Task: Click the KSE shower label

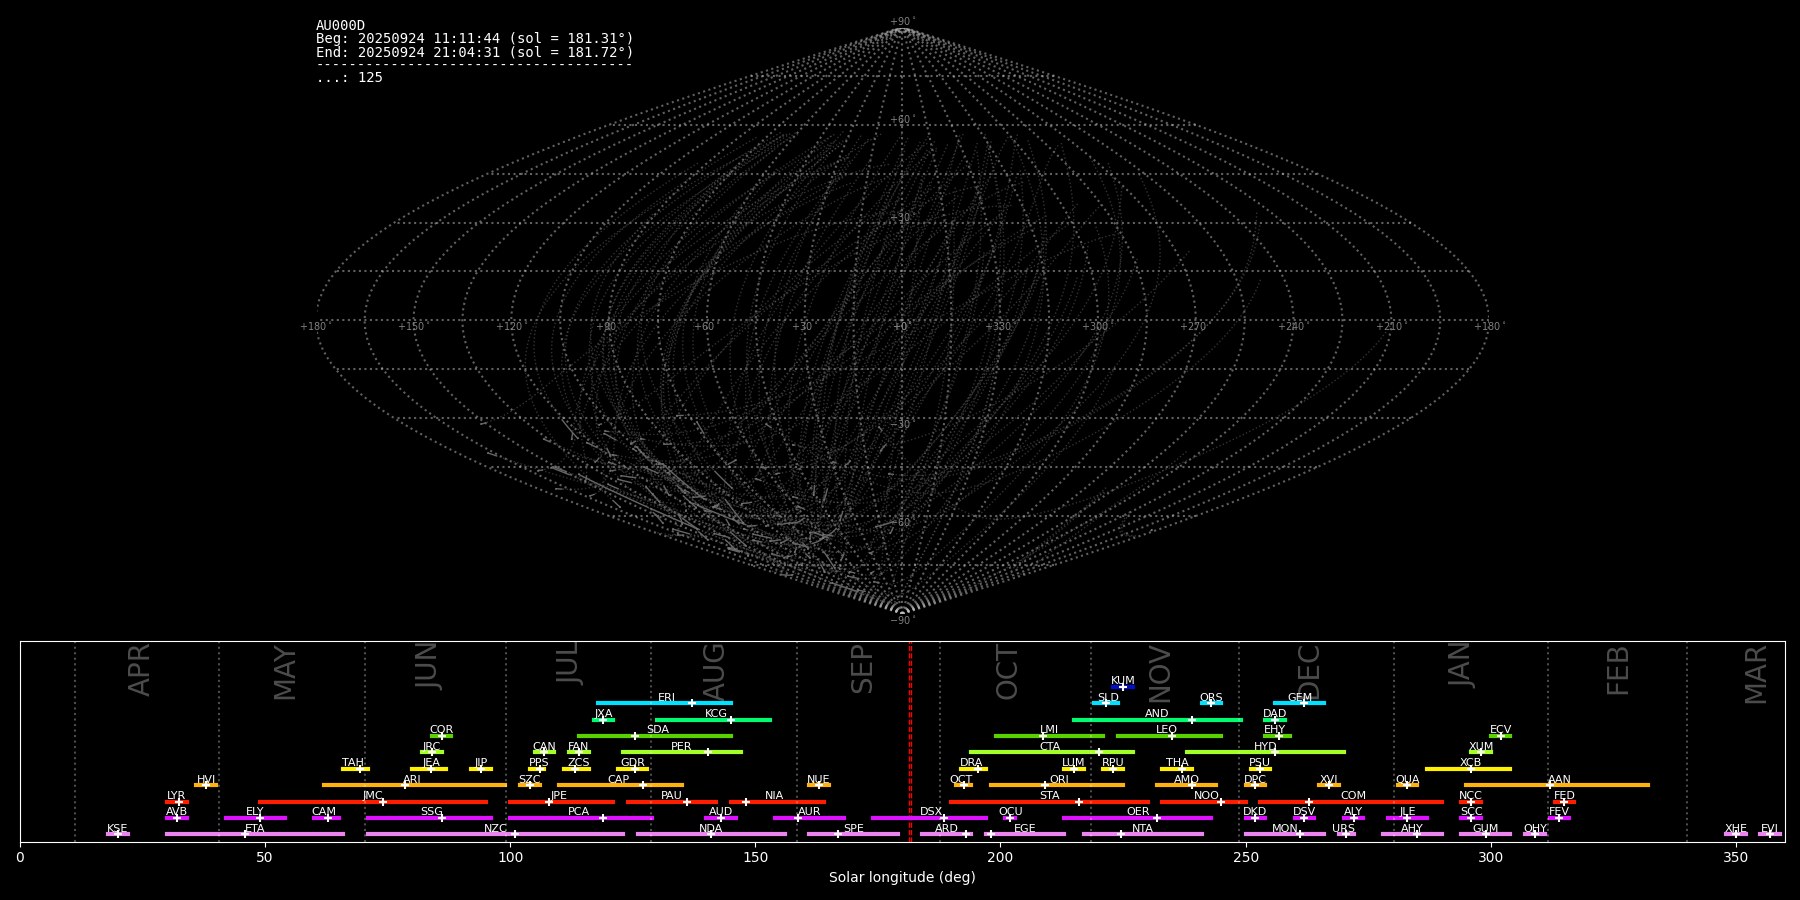Action: (x=117, y=829)
